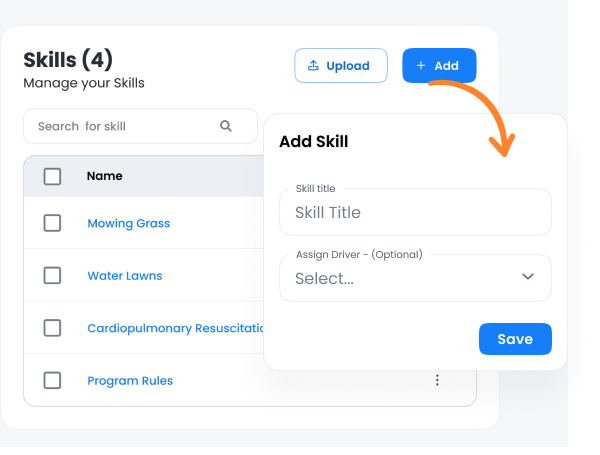Select the Water Lawns row checkbox
This screenshot has height=455, width=600.
52,275
